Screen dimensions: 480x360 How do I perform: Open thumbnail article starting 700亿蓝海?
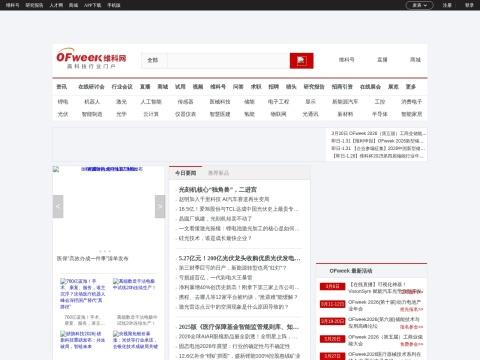pyautogui.click(x=83, y=294)
